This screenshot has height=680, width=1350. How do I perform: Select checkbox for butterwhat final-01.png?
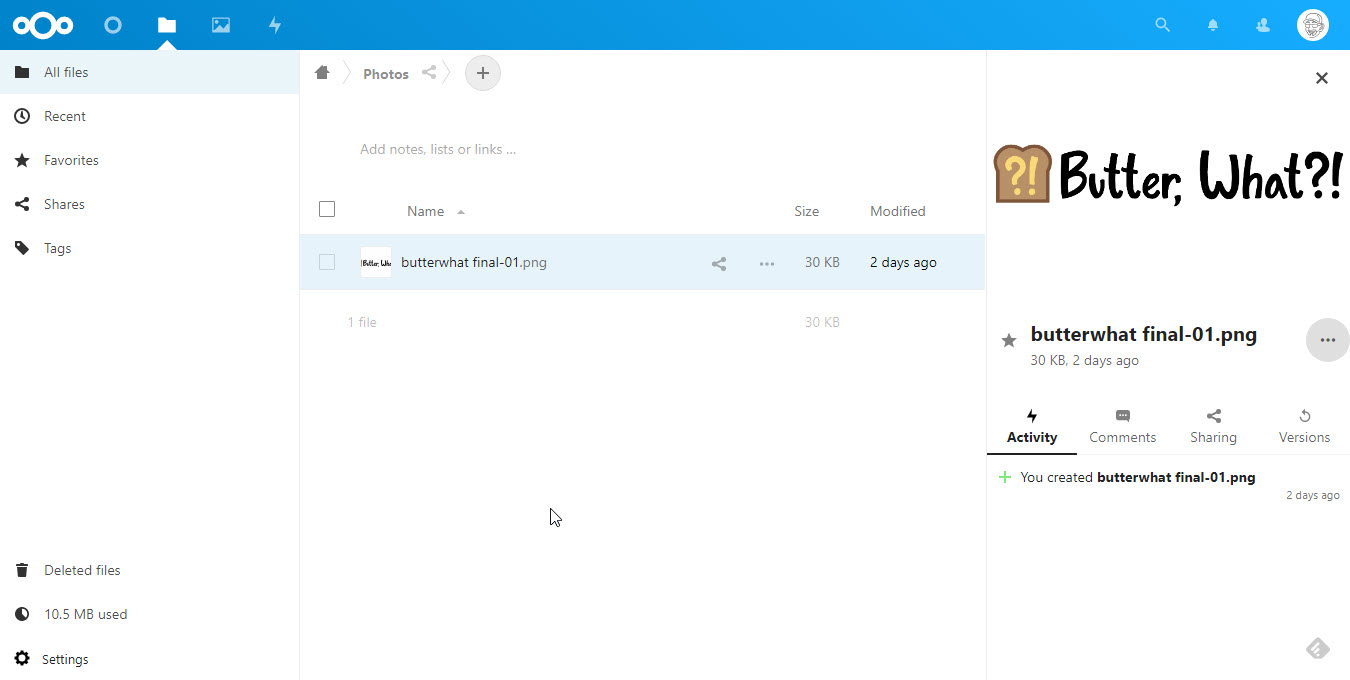click(327, 262)
